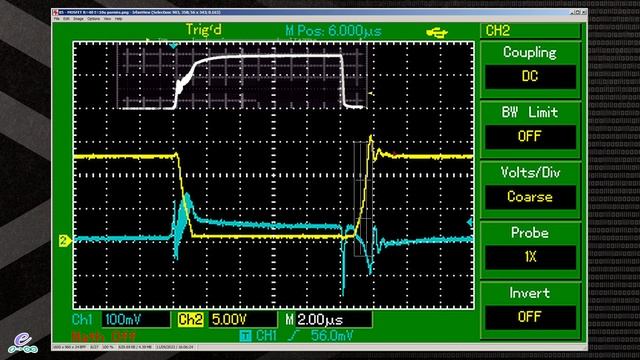Select the Coupling DC setting
Image resolution: width=640 pixels, height=360 pixels.
coord(530,76)
